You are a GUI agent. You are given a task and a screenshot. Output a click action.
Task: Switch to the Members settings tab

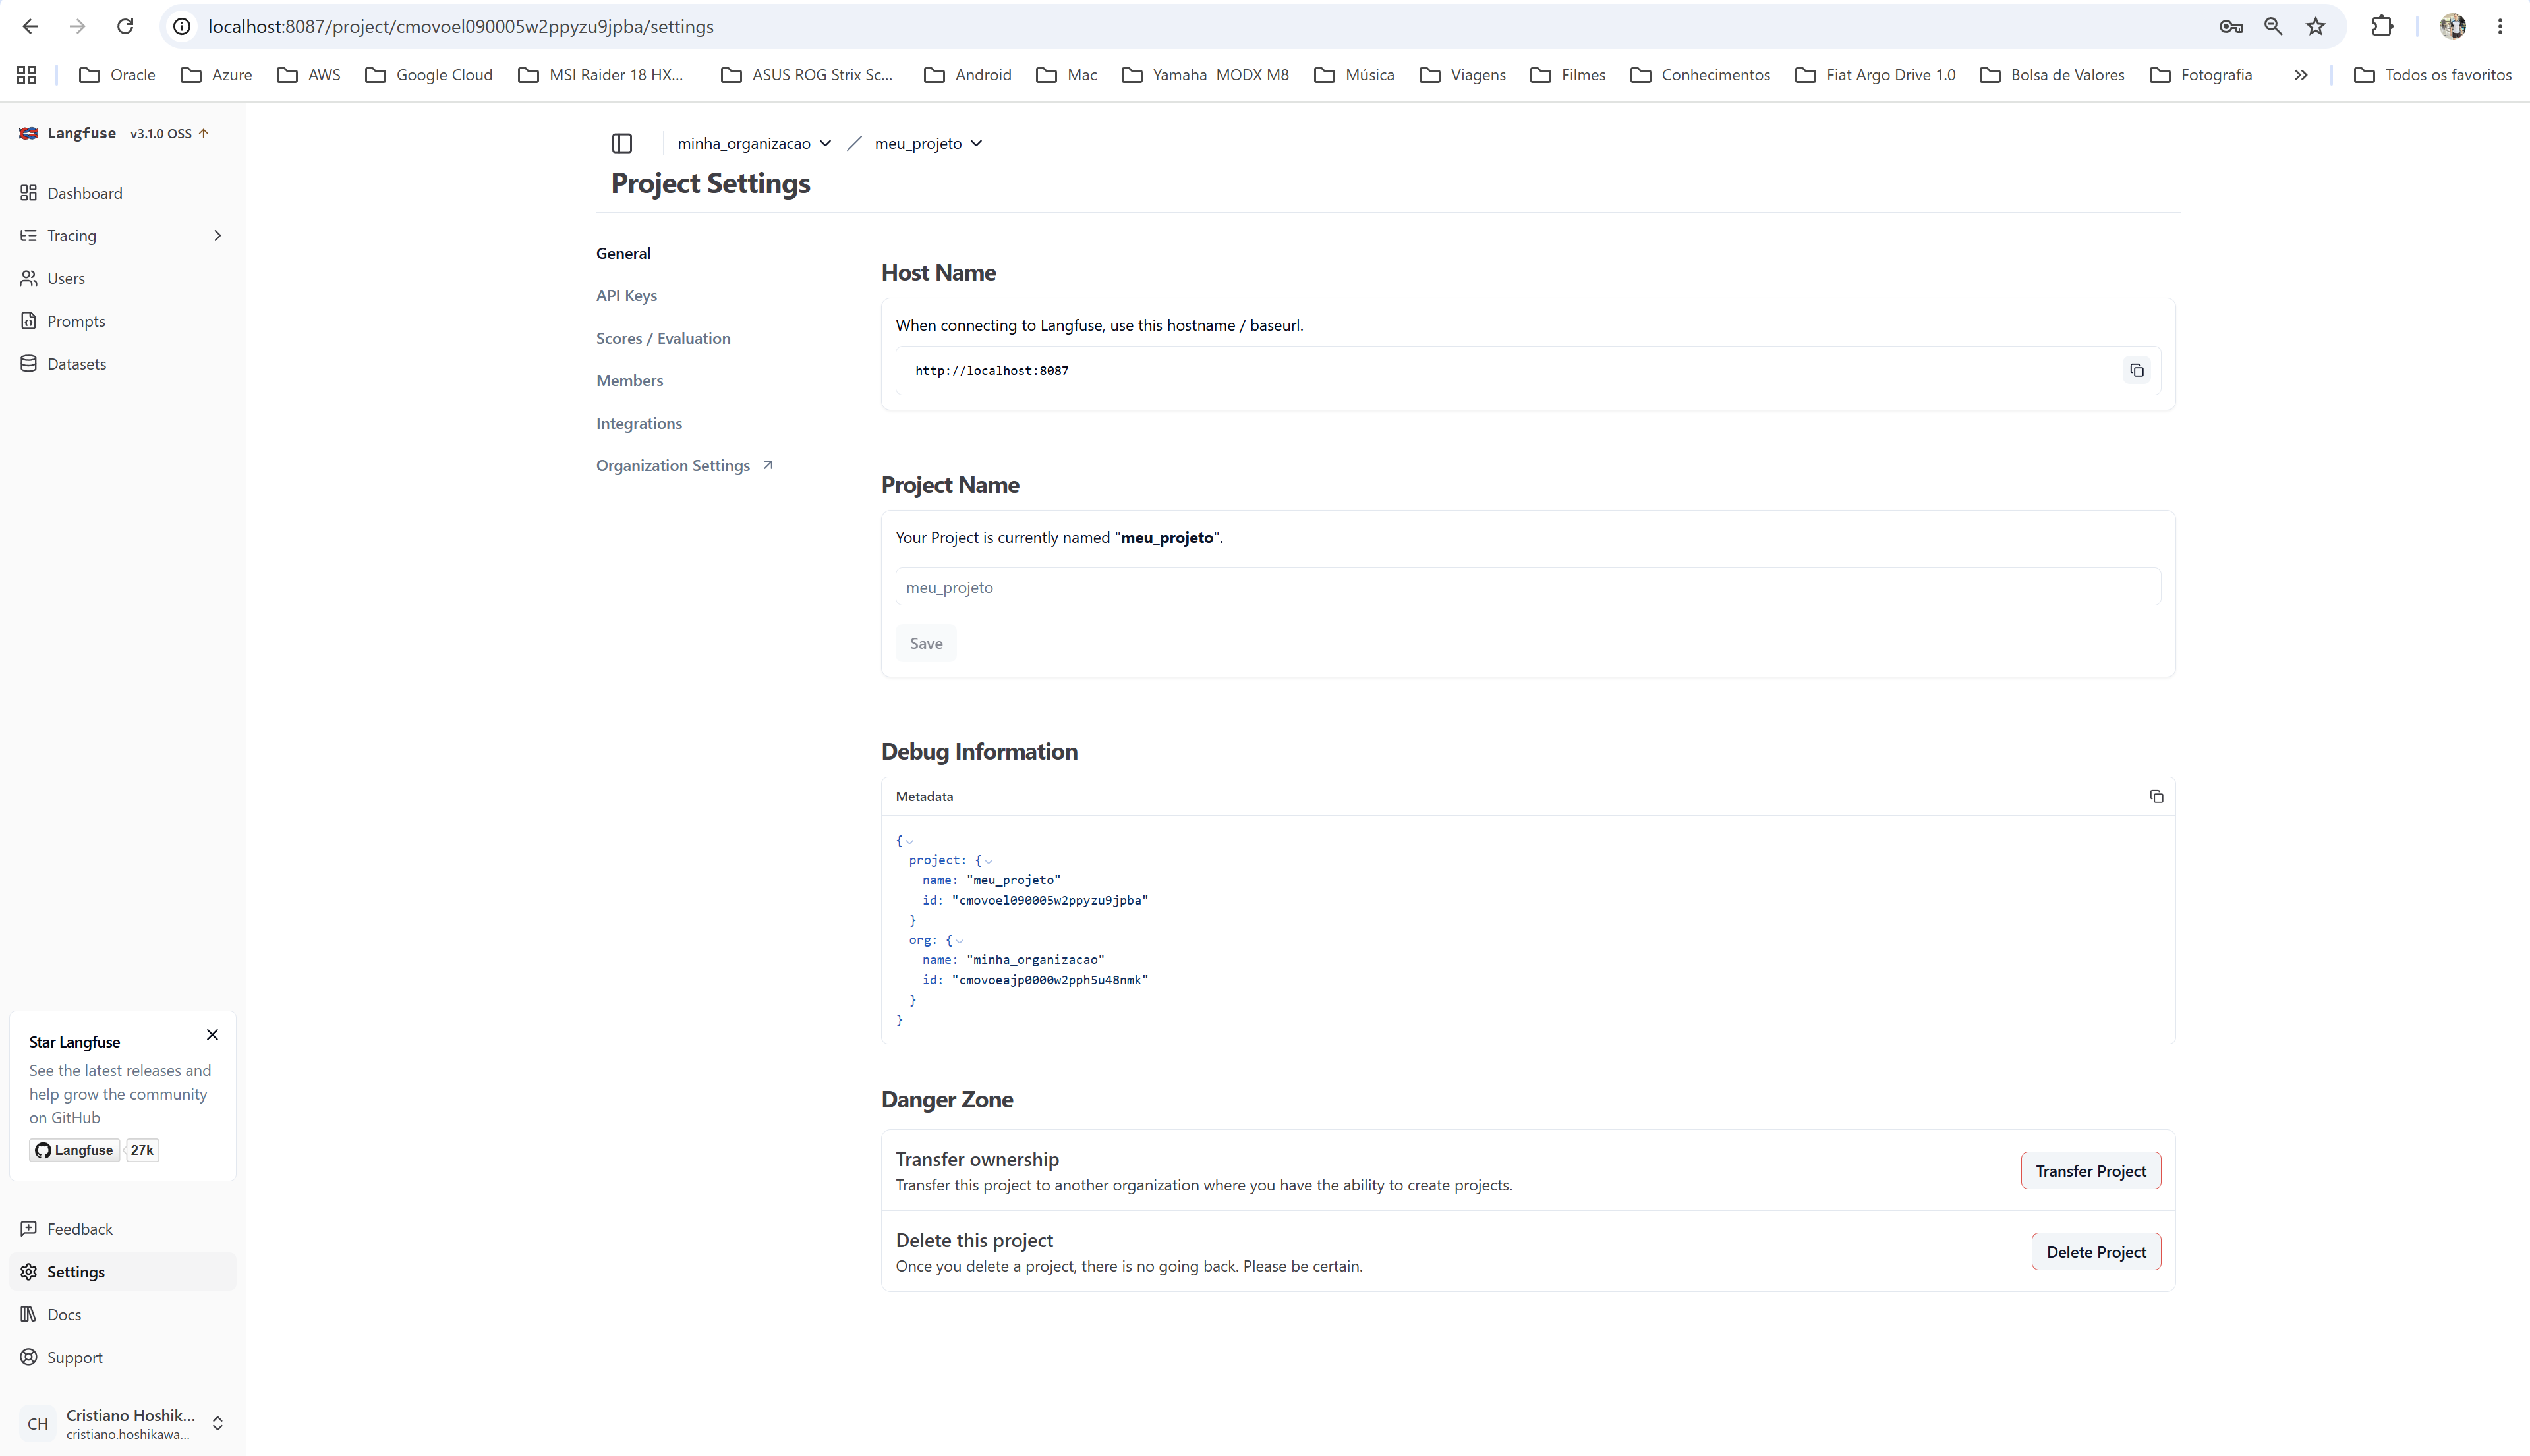pos(629,380)
